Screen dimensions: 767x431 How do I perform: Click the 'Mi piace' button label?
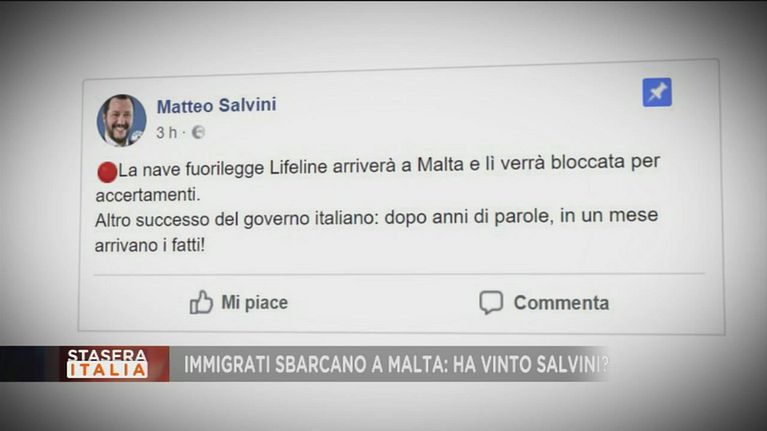coord(254,302)
